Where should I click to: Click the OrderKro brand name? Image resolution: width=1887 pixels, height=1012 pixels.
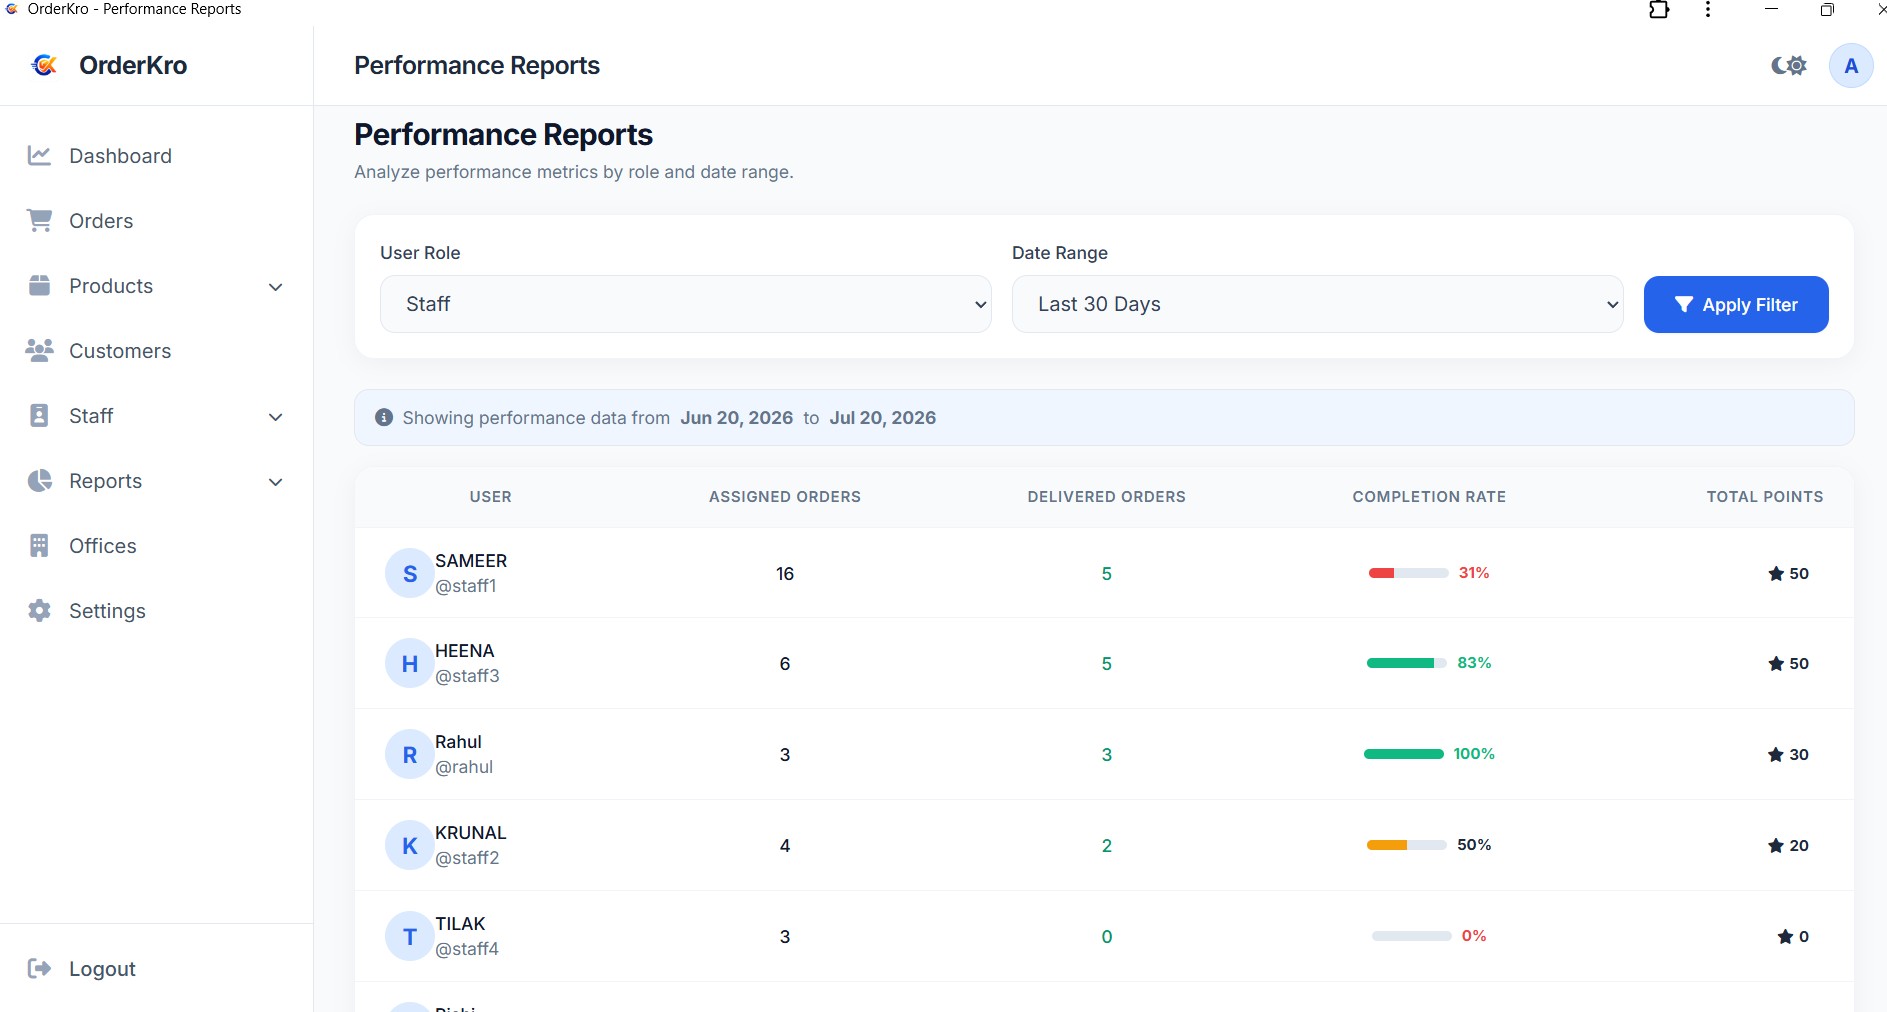(x=133, y=65)
